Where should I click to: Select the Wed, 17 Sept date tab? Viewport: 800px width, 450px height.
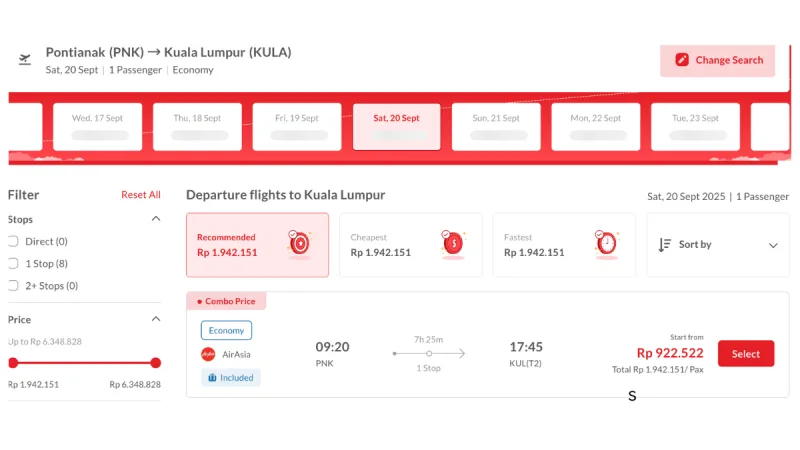click(97, 127)
